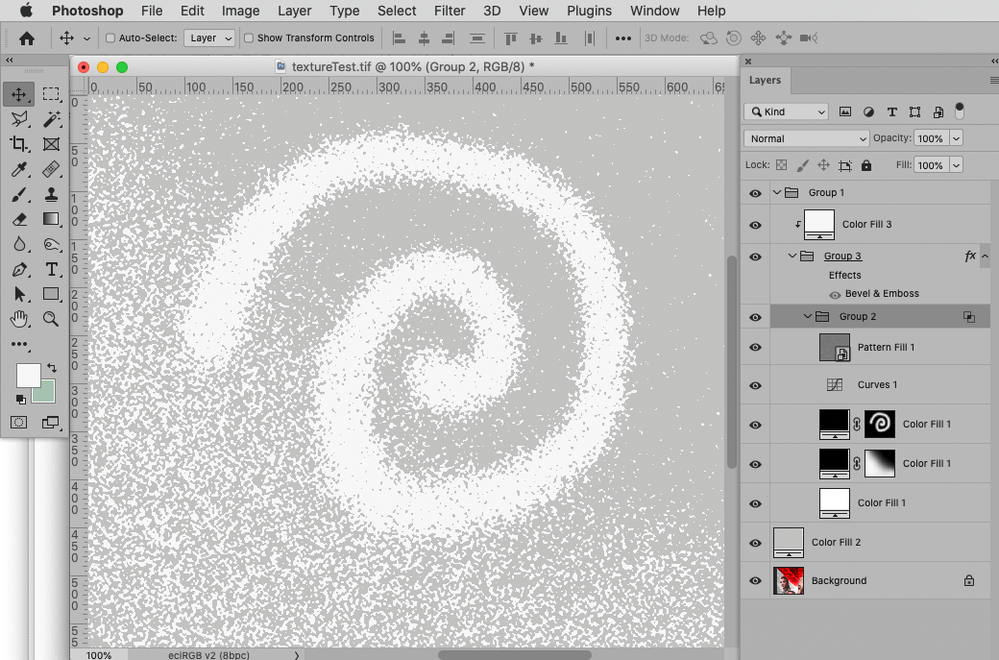
Task: Enable Show Transform Controls checkbox
Action: (x=248, y=38)
